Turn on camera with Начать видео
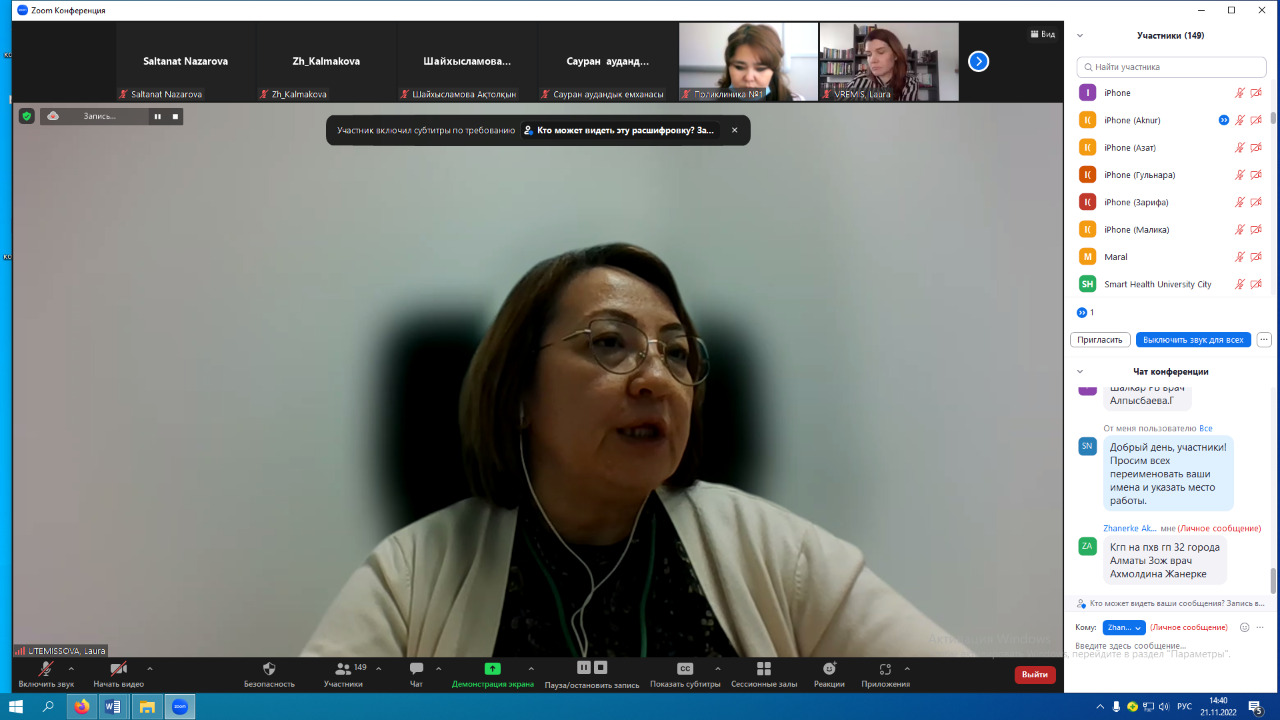1280x720 pixels. coord(118,669)
